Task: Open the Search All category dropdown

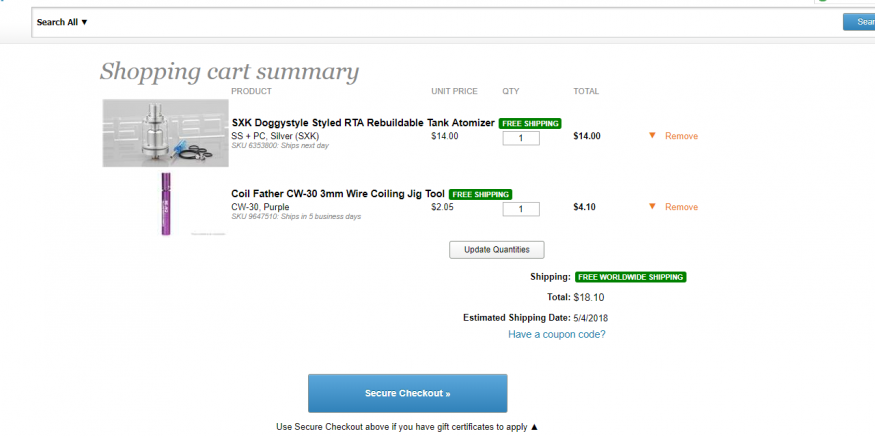Action: pyautogui.click(x=62, y=22)
